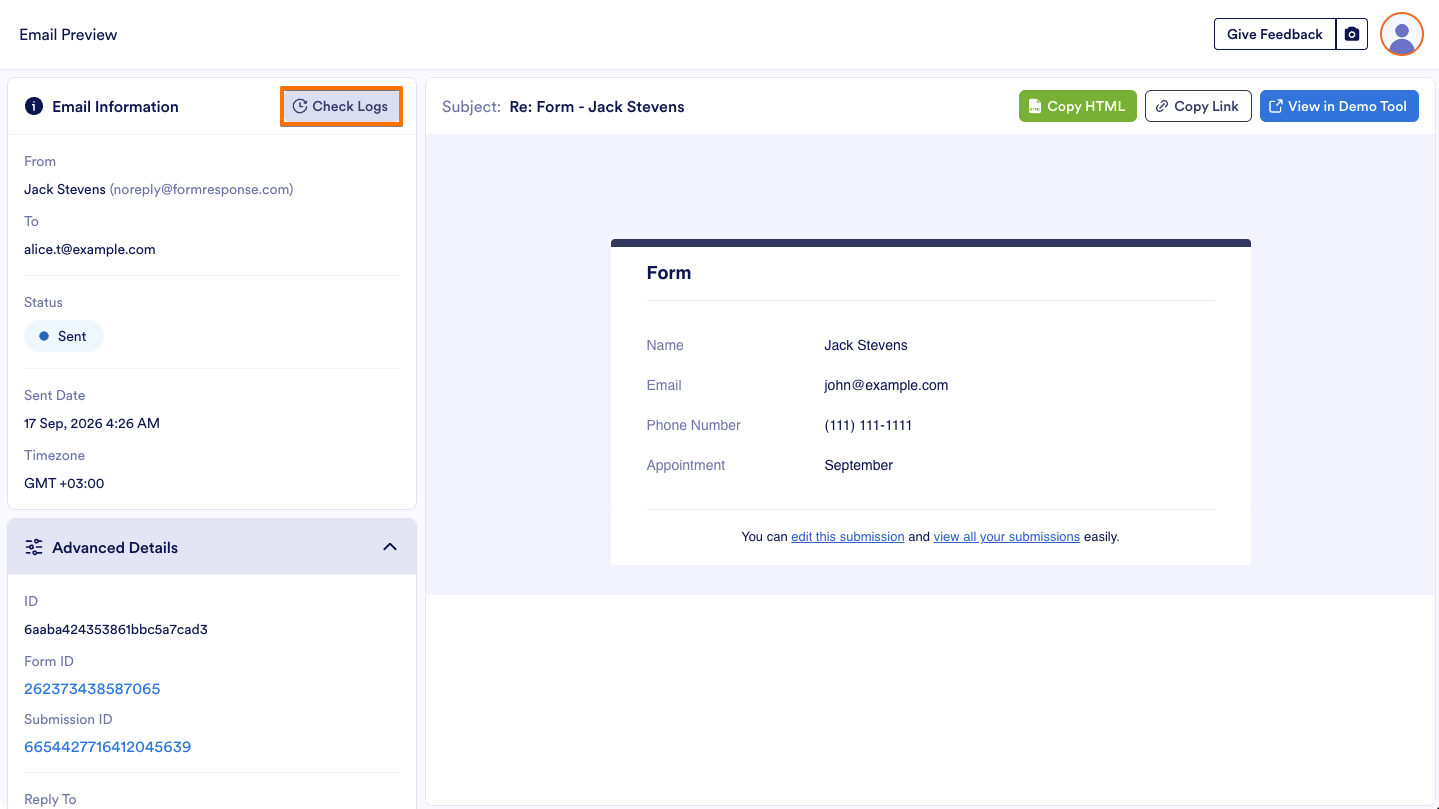Open Form ID 262373438587065 link
Image resolution: width=1439 pixels, height=809 pixels.
pos(92,689)
